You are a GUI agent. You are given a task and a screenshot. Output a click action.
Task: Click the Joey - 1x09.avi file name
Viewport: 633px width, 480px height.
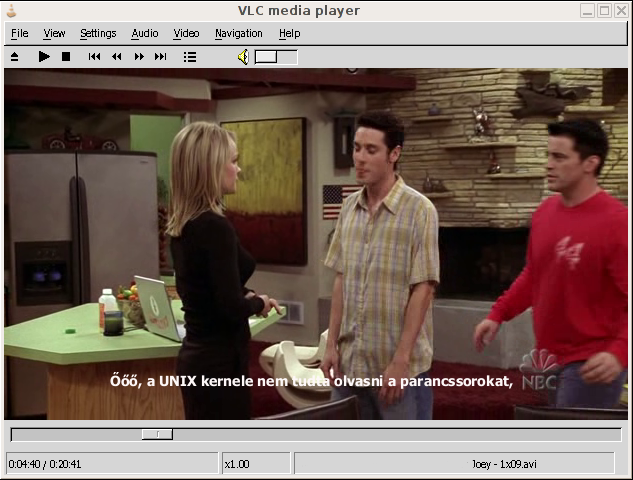coord(505,464)
